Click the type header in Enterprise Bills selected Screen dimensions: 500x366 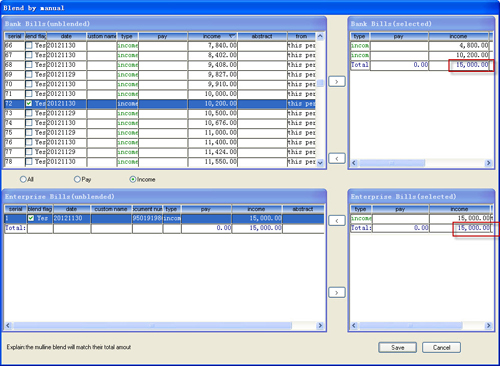click(x=361, y=209)
